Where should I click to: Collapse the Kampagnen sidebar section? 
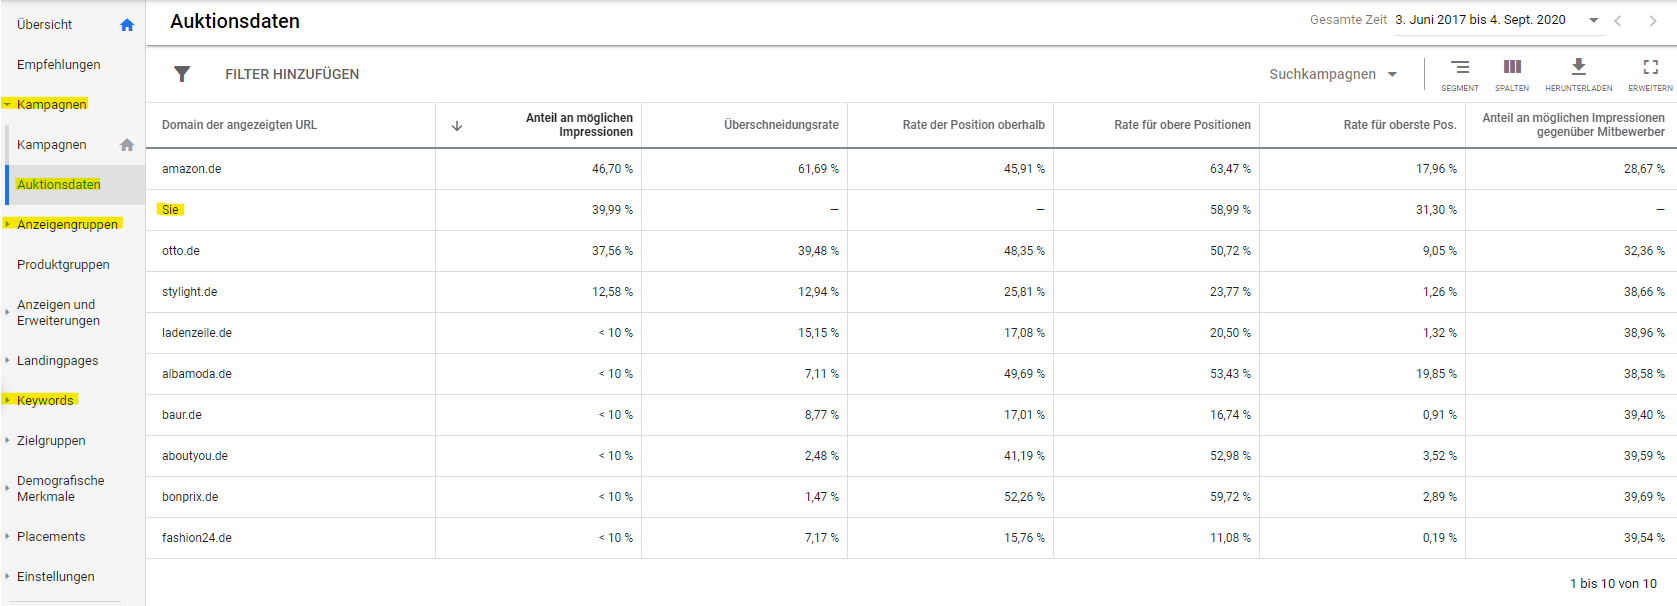click(x=8, y=104)
